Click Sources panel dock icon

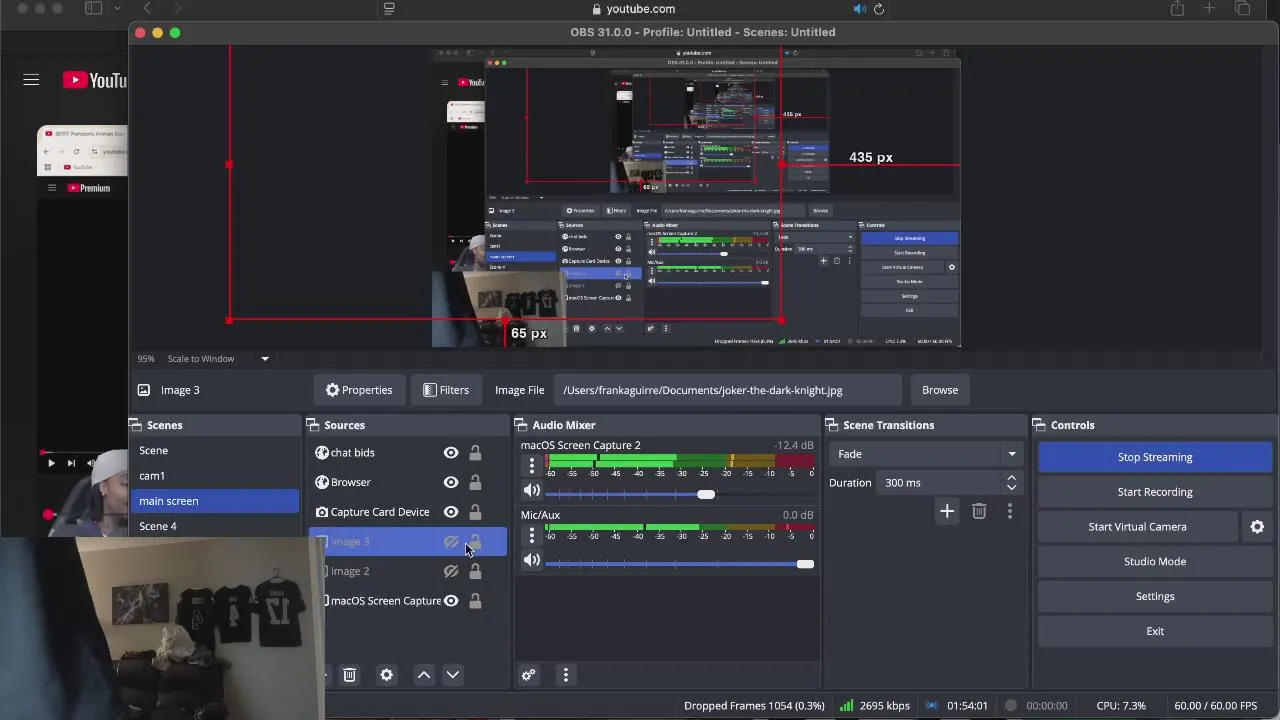(313, 425)
